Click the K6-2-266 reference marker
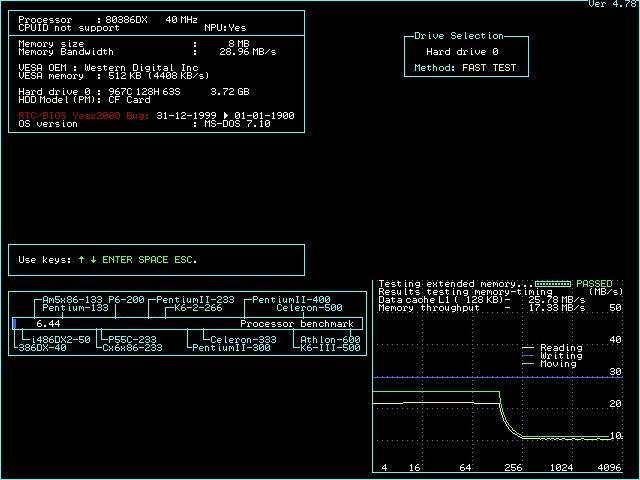Viewport: 640px width, 480px height. click(x=198, y=308)
